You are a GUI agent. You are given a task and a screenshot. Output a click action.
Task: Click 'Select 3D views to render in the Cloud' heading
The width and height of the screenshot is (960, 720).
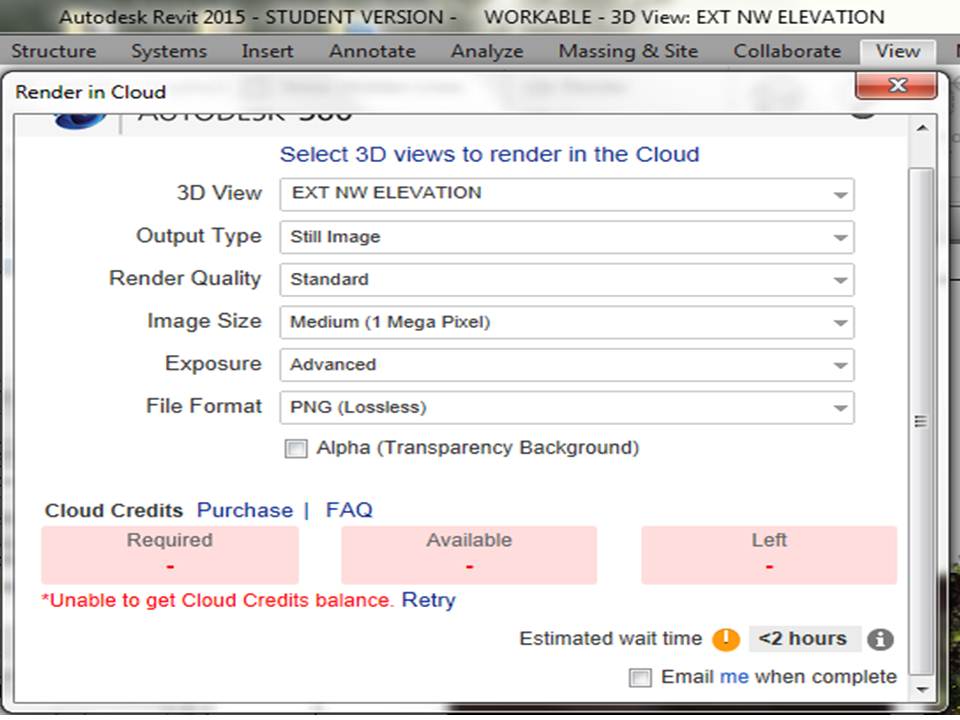489,154
